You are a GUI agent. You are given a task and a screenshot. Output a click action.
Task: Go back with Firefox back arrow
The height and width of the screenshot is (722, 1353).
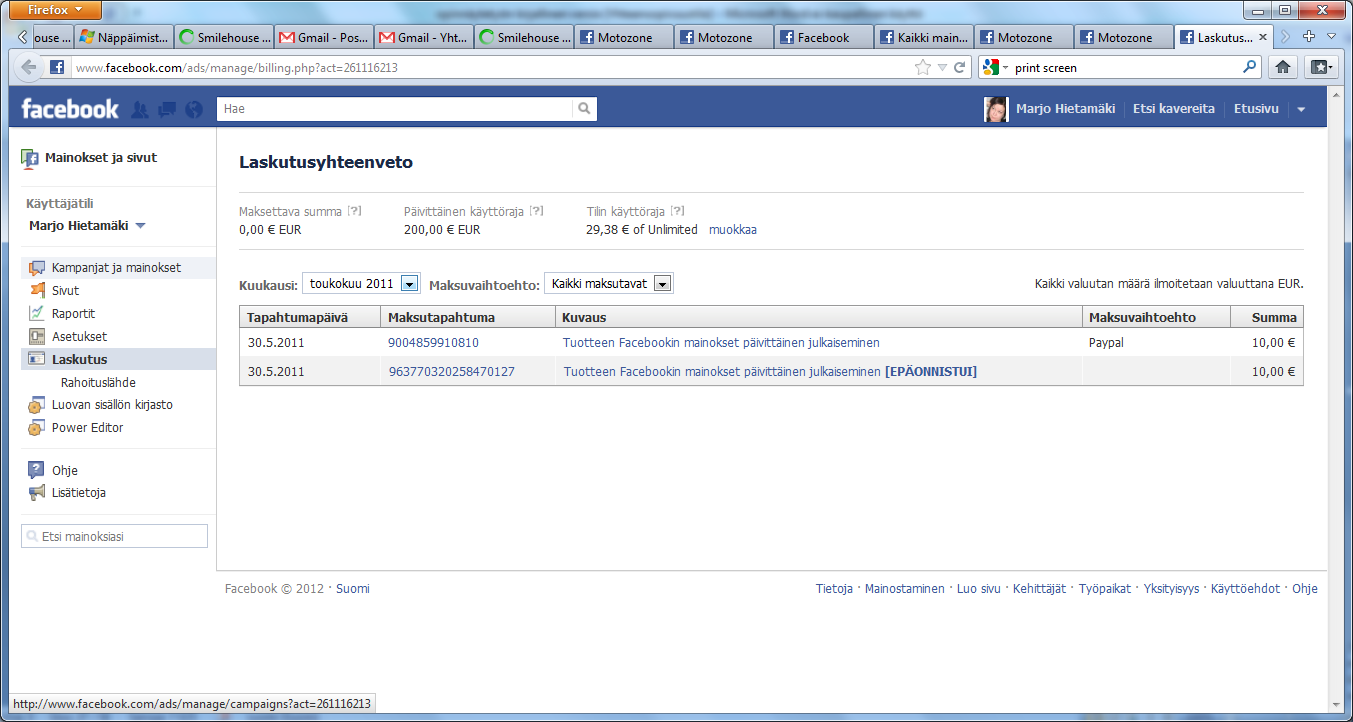click(29, 68)
